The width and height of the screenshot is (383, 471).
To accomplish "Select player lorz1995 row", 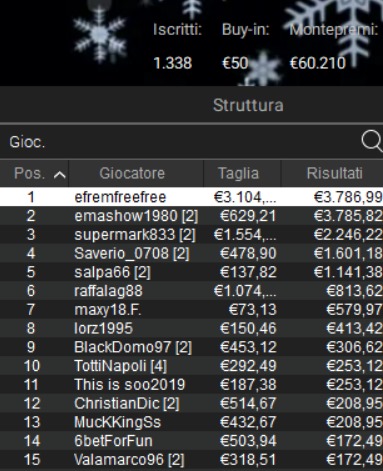I will 191,328.
